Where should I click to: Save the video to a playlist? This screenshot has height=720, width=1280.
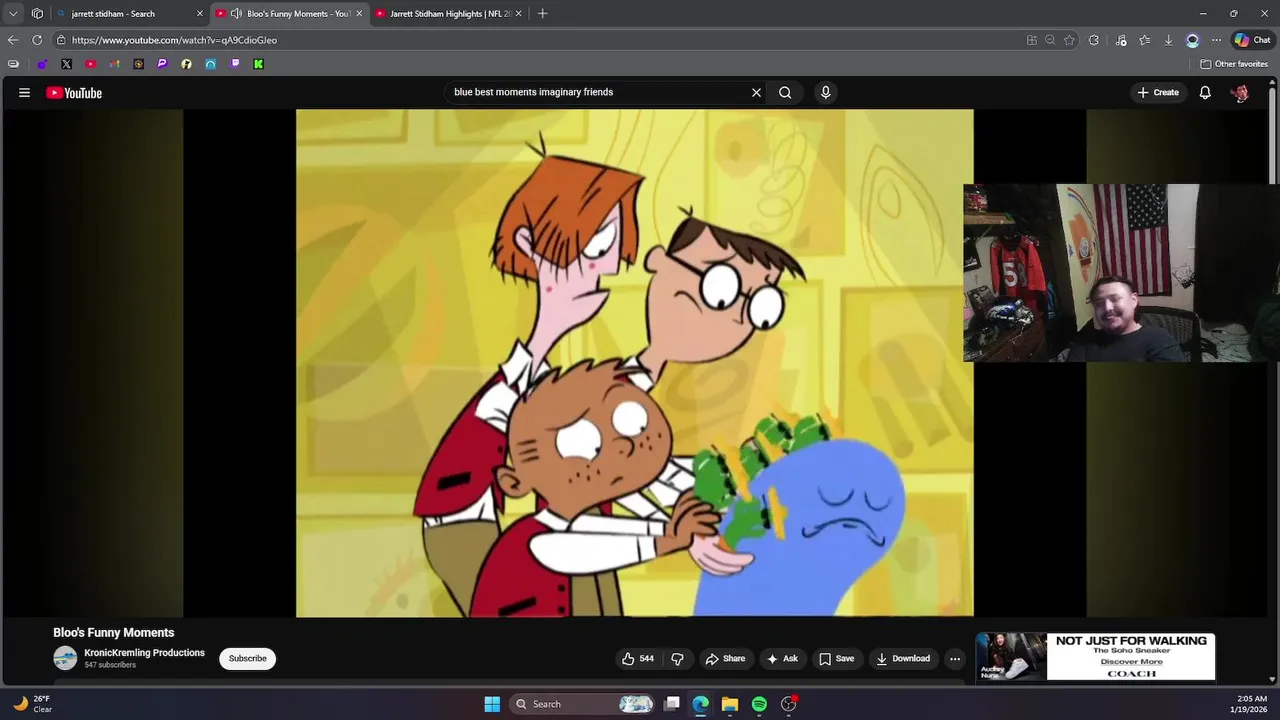coord(836,658)
